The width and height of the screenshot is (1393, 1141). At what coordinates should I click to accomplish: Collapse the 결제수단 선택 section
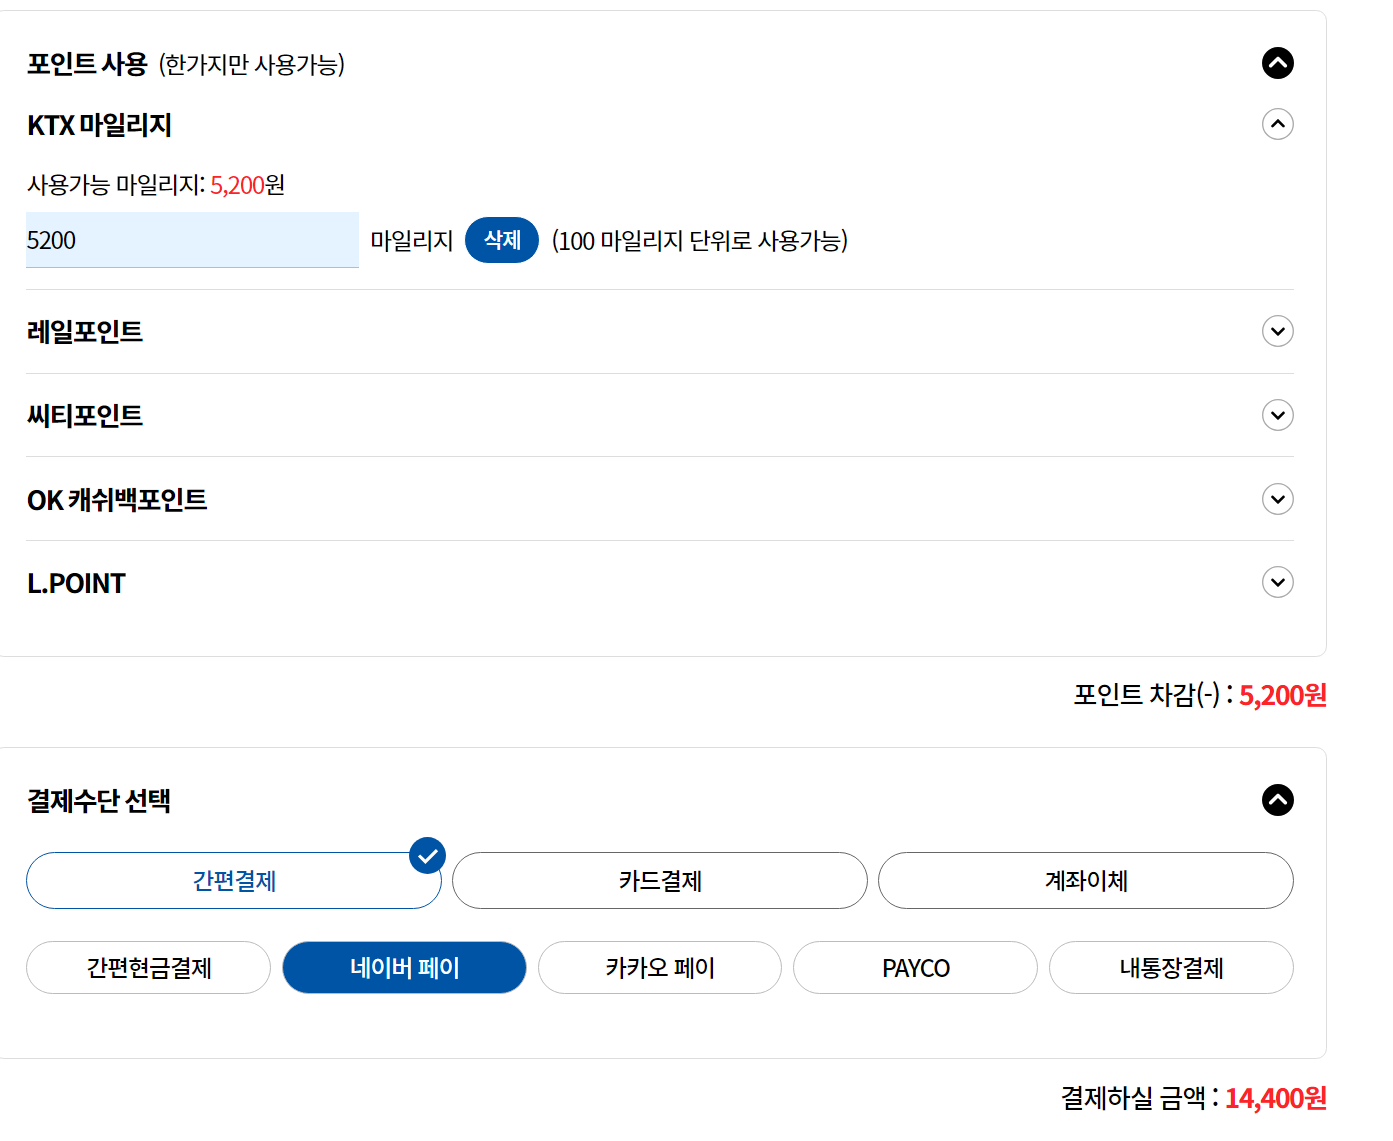coord(1277,800)
